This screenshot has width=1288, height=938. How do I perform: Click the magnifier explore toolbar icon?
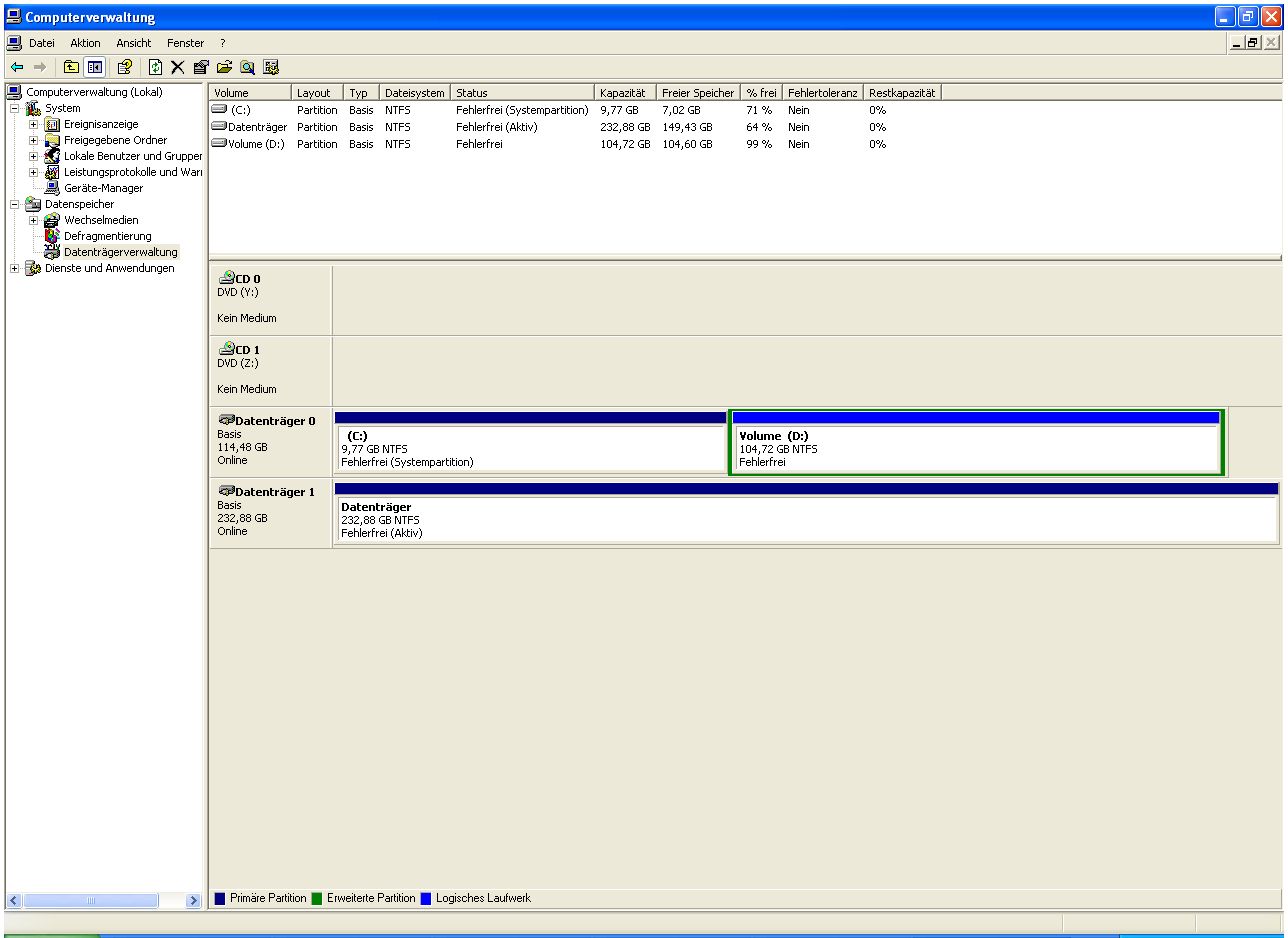tap(247, 67)
